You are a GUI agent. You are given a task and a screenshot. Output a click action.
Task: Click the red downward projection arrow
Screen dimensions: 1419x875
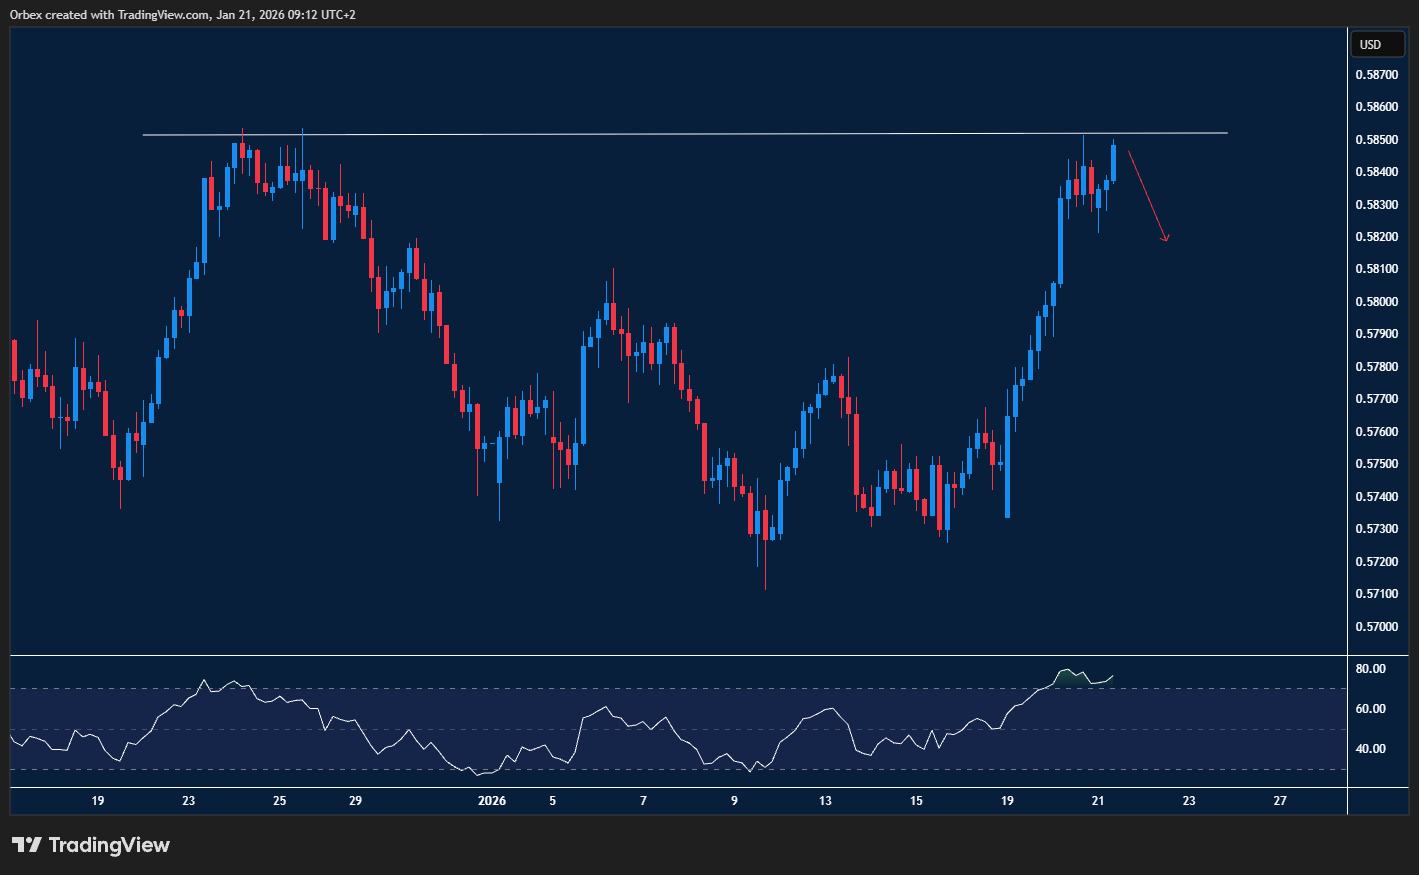(1147, 195)
